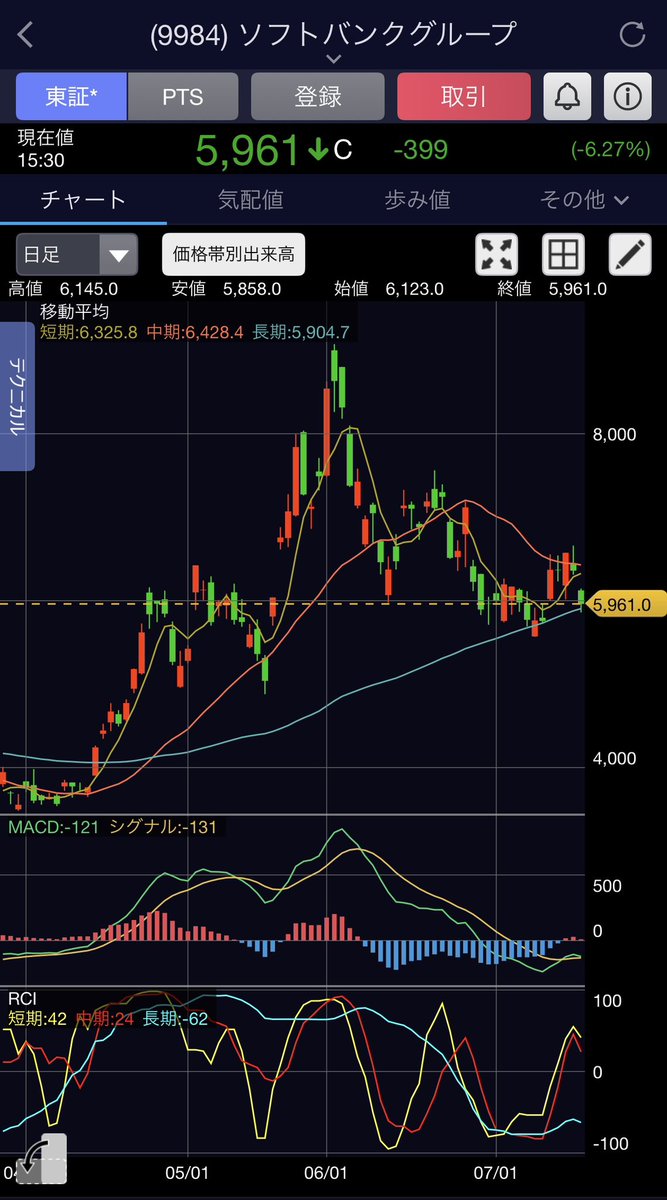Viewport: 667px width, 1200px height.
Task: Tap the rotate chart icon at bottom left
Action: 41,1160
